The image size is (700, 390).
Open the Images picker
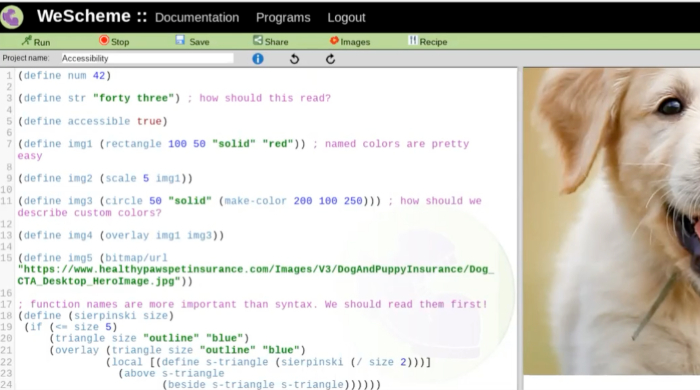tap(350, 41)
